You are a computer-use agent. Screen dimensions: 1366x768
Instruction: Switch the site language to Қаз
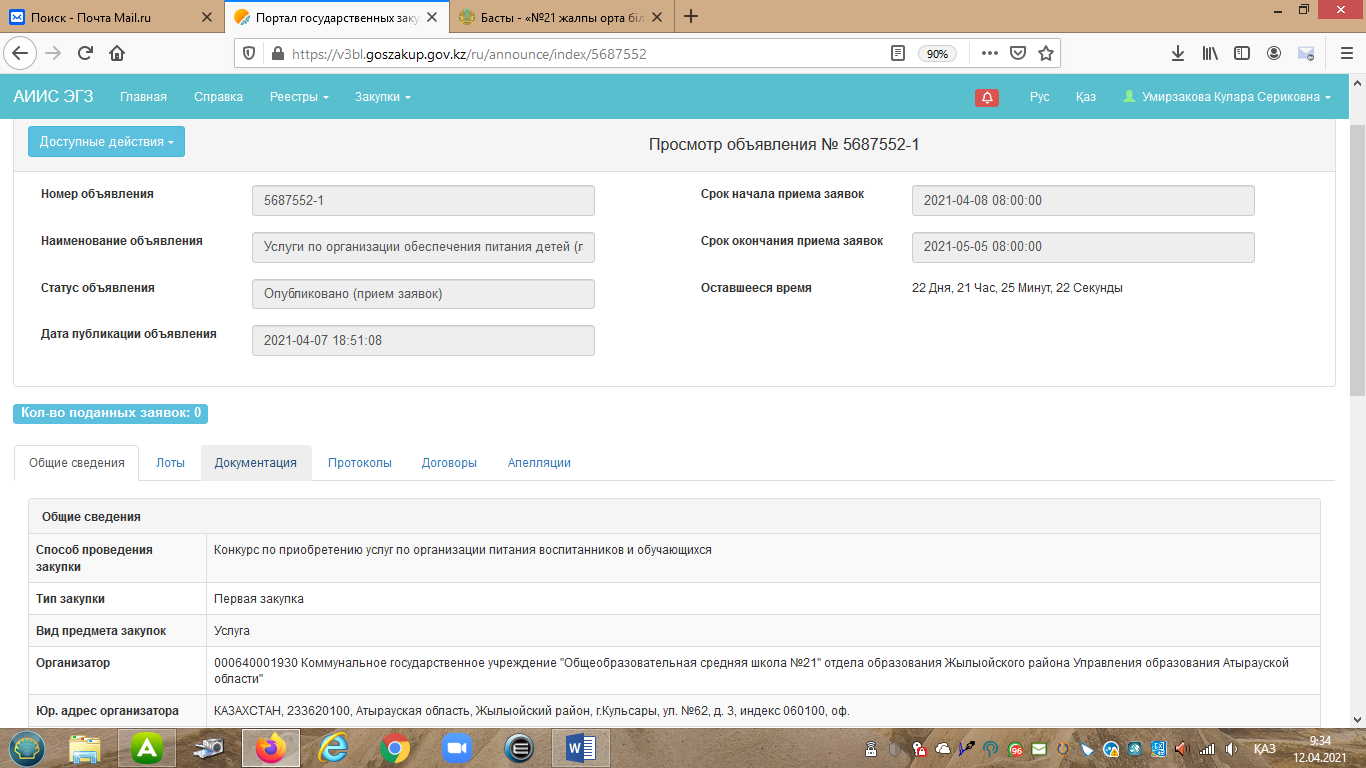tap(1085, 97)
